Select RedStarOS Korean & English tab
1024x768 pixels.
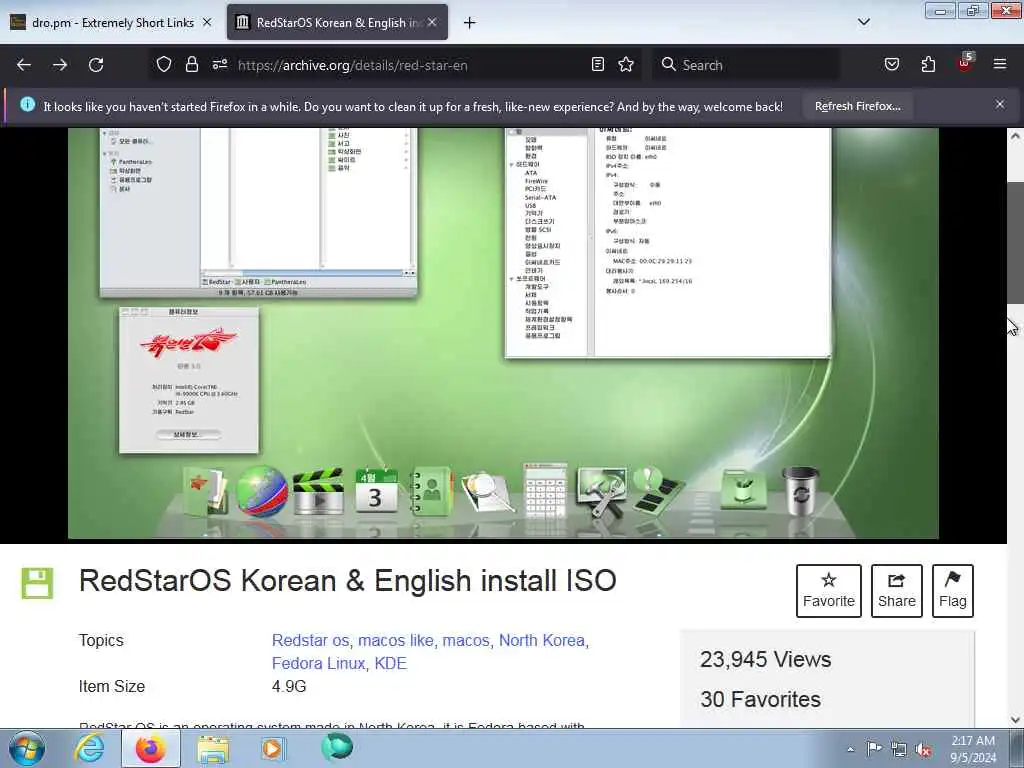[x=337, y=23]
